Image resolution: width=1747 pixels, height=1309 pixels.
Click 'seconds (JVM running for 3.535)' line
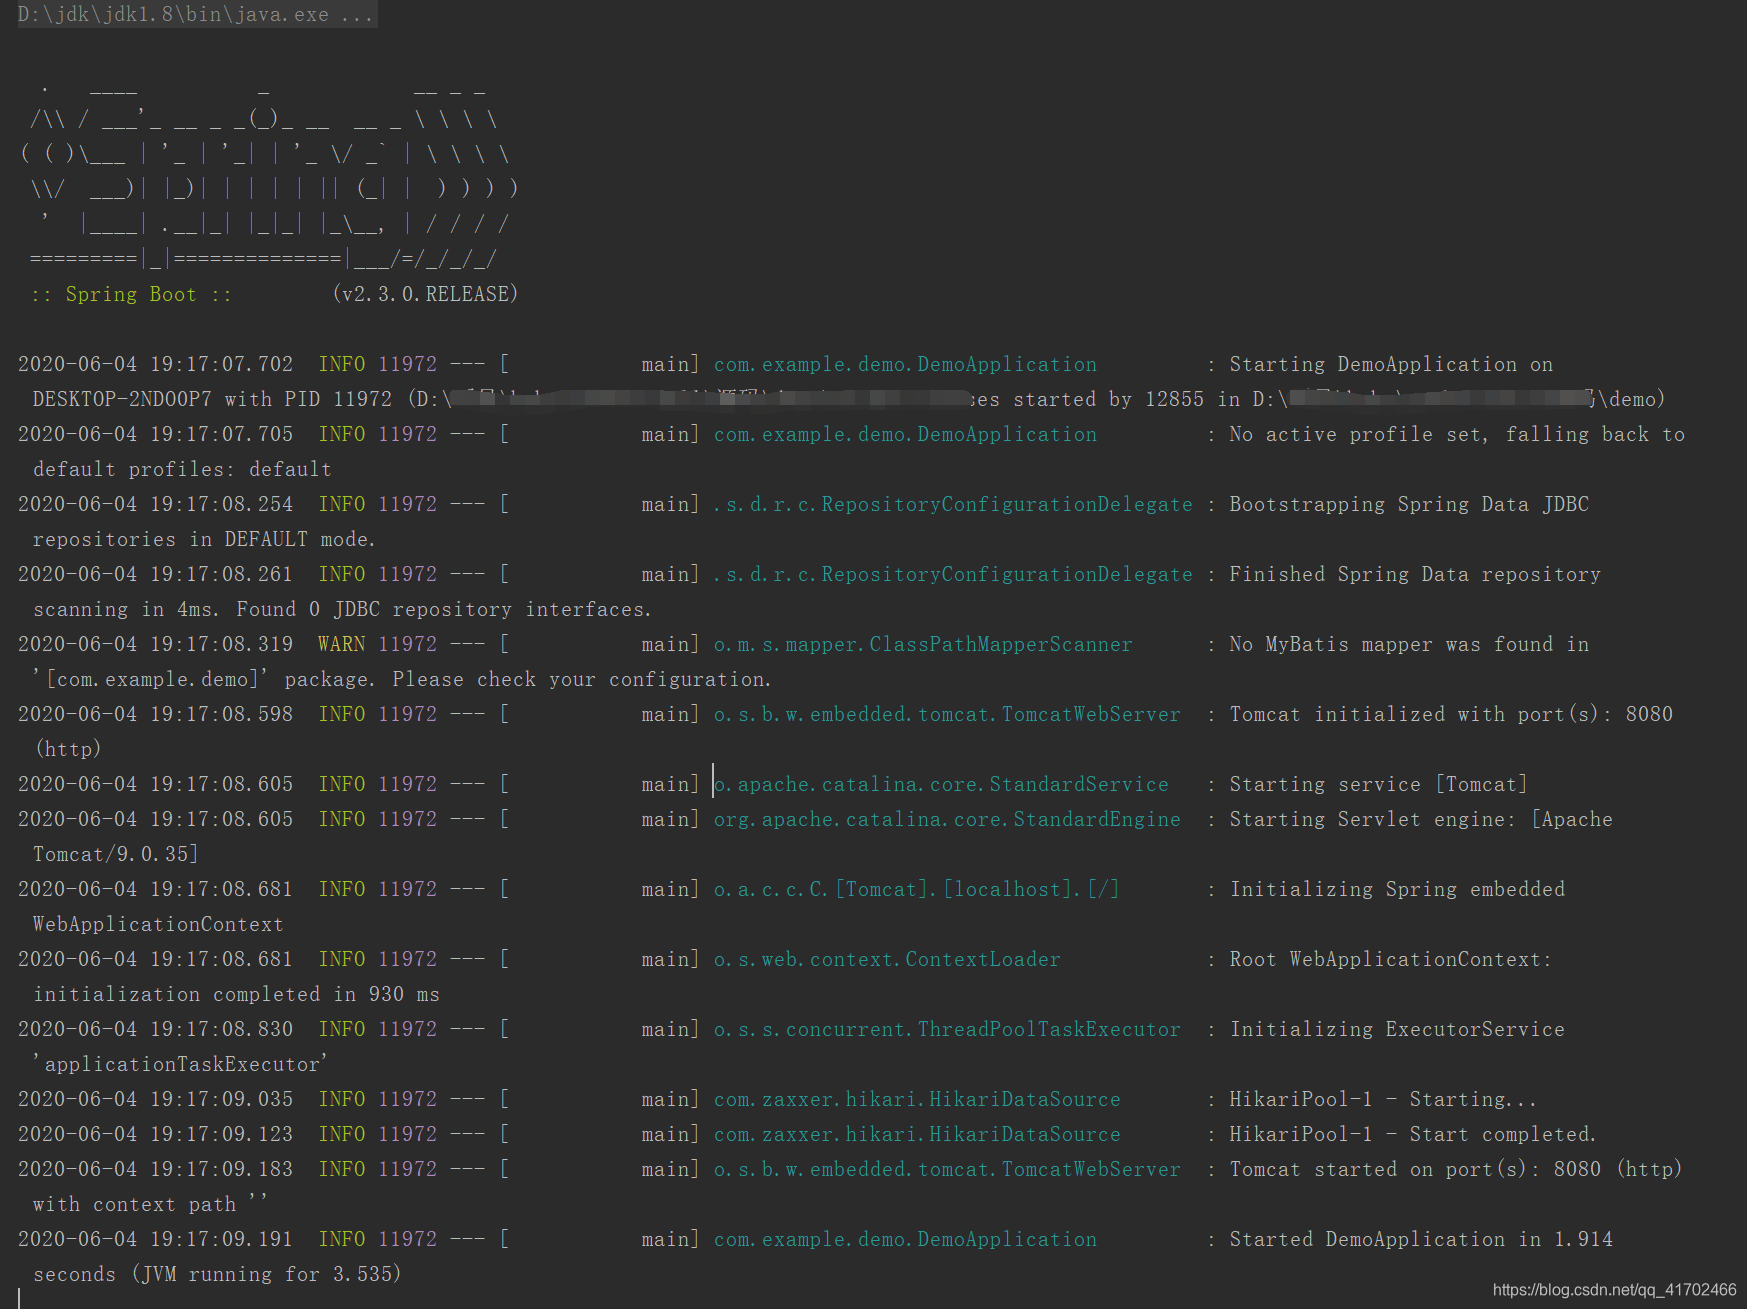pos(217,1274)
